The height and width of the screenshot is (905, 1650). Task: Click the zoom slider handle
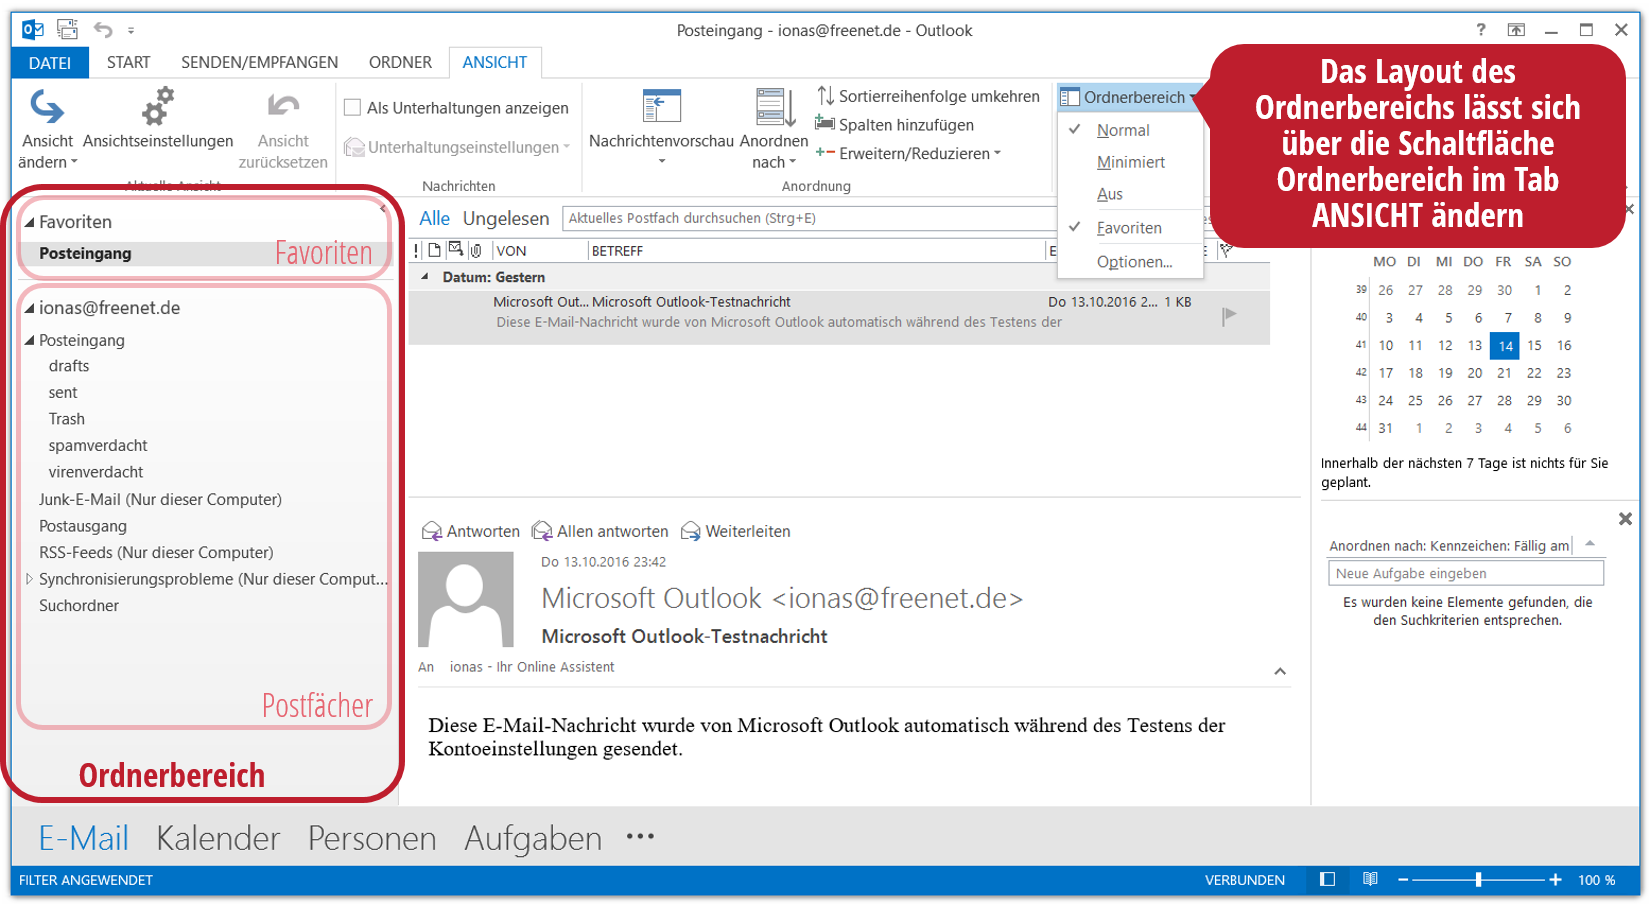1478,880
